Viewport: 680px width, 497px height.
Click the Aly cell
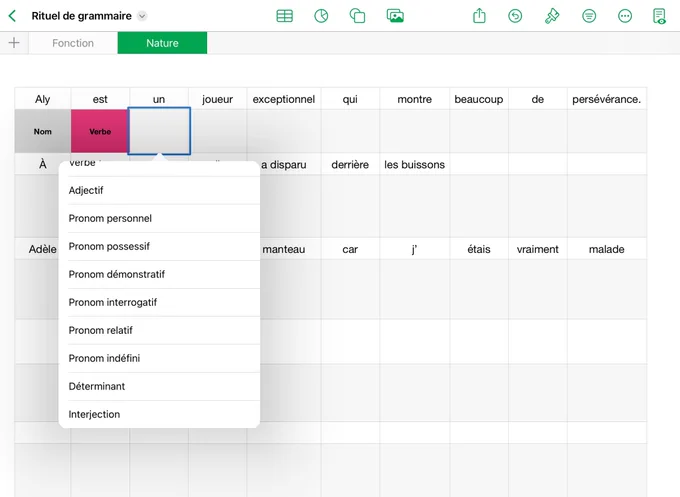42,99
